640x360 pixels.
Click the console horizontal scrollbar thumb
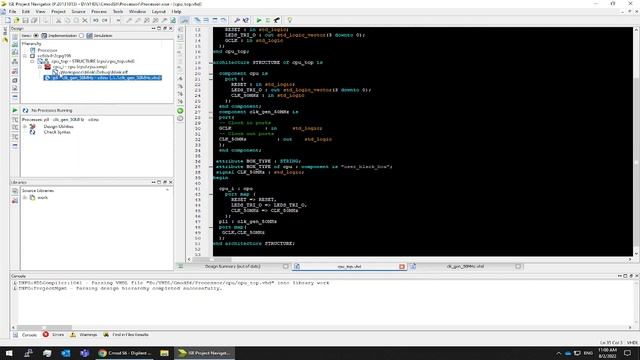44,327
